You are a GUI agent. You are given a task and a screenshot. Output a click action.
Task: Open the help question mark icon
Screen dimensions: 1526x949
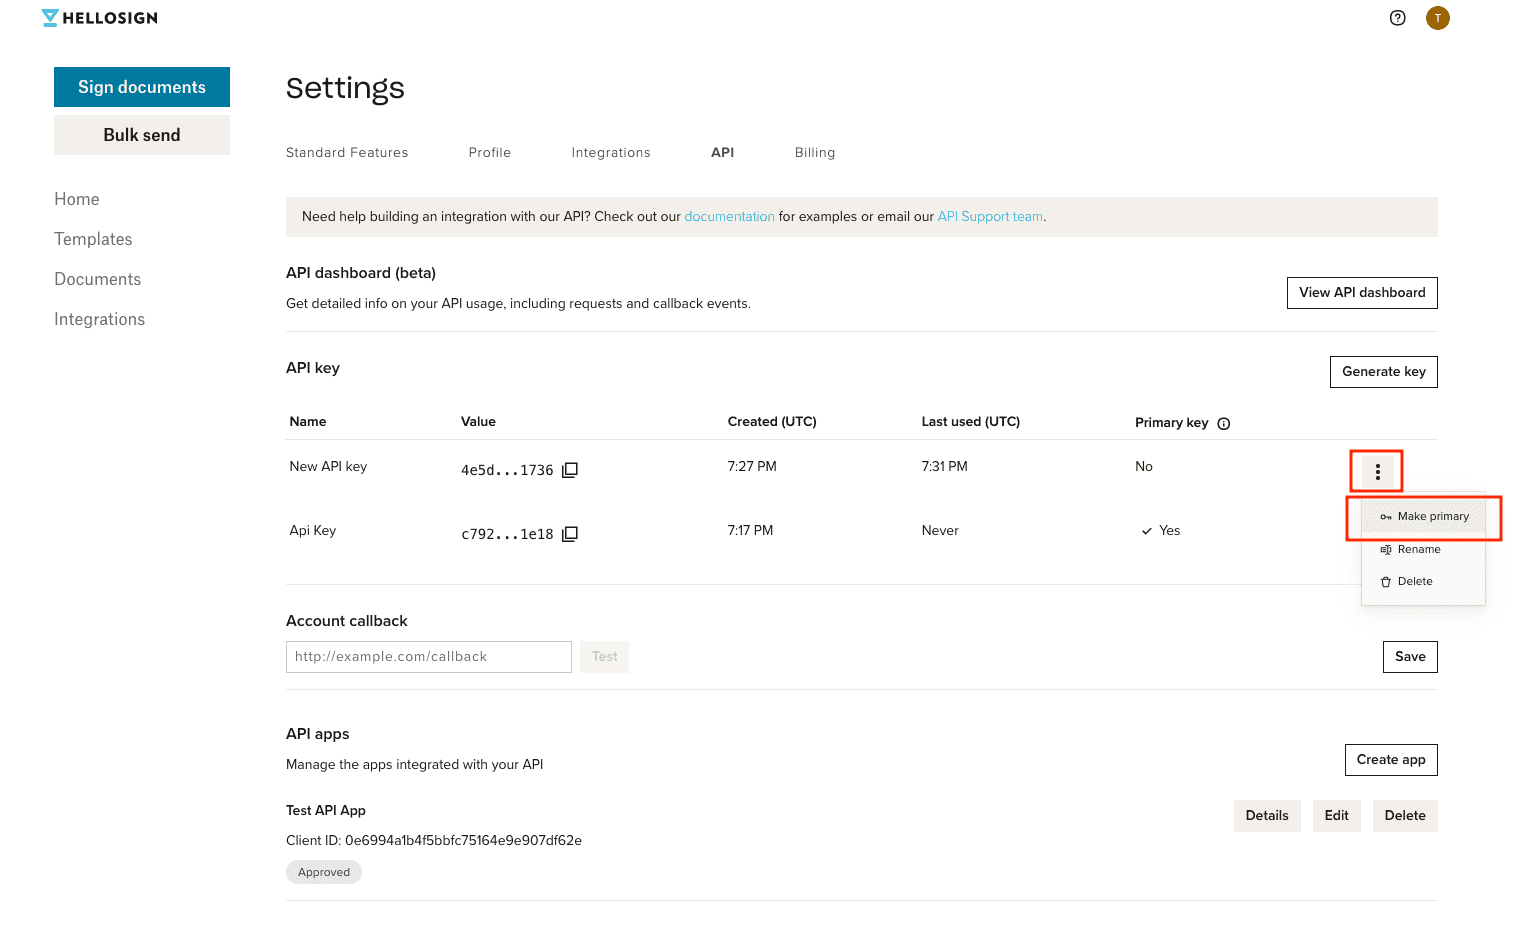(x=1397, y=17)
